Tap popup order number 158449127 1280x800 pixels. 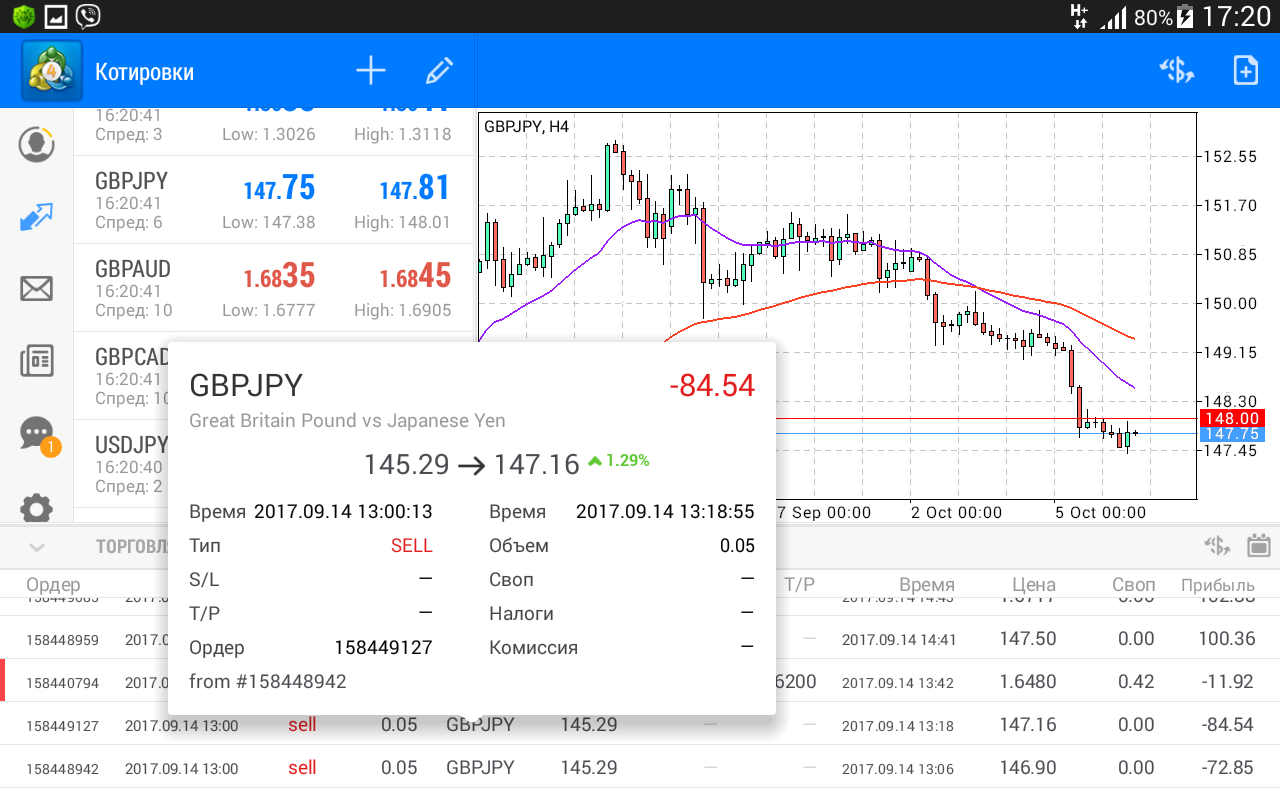[383, 647]
